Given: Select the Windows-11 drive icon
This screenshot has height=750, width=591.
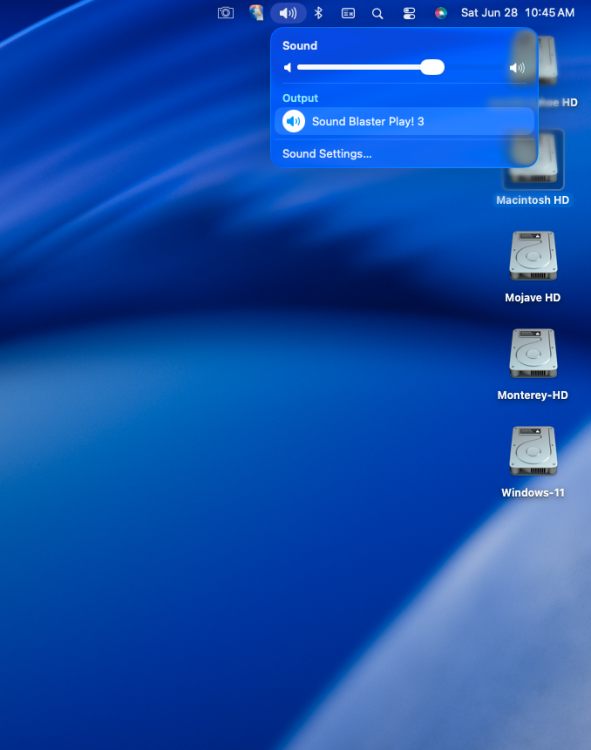Looking at the screenshot, I should point(533,452).
